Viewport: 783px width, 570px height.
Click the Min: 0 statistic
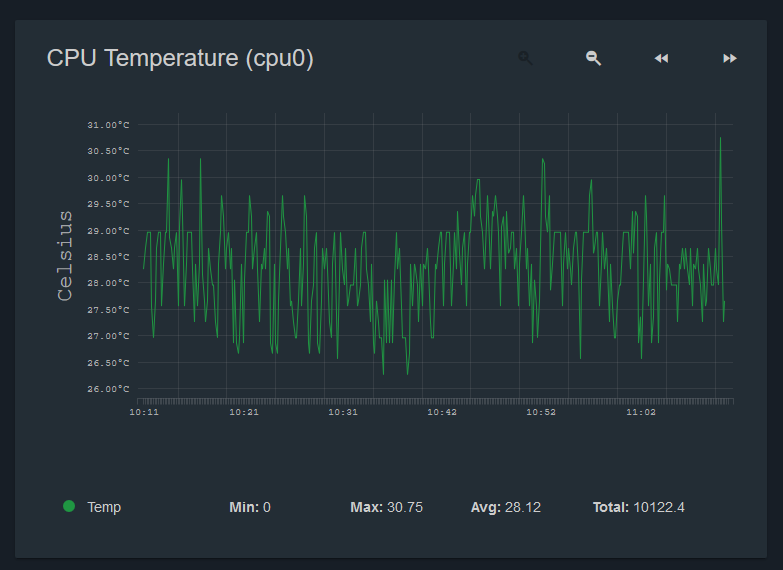point(250,507)
